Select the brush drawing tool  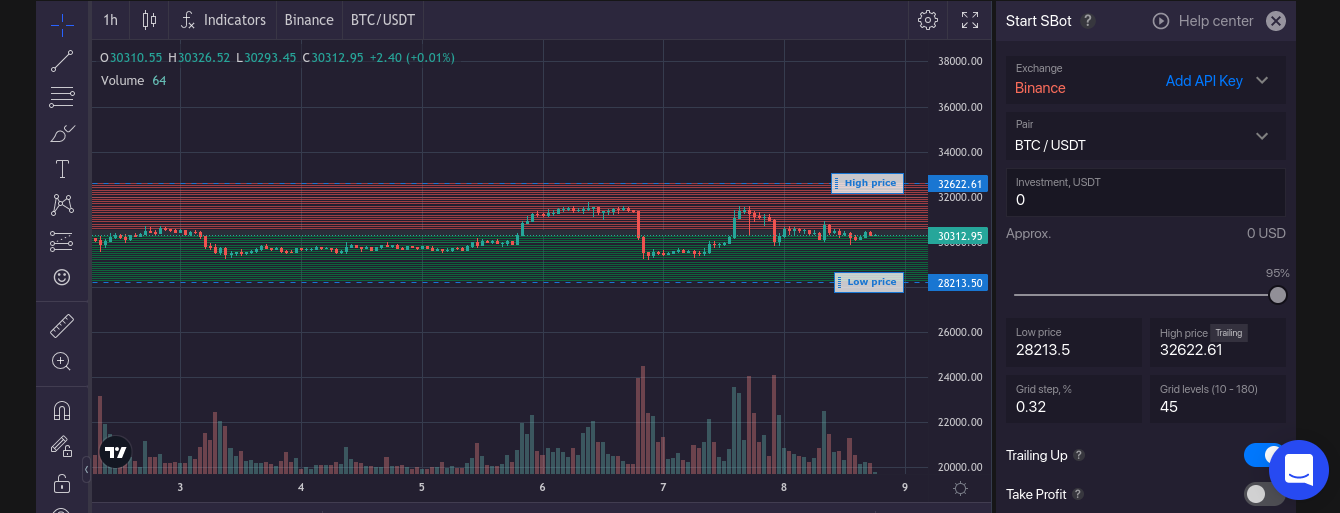[x=62, y=133]
